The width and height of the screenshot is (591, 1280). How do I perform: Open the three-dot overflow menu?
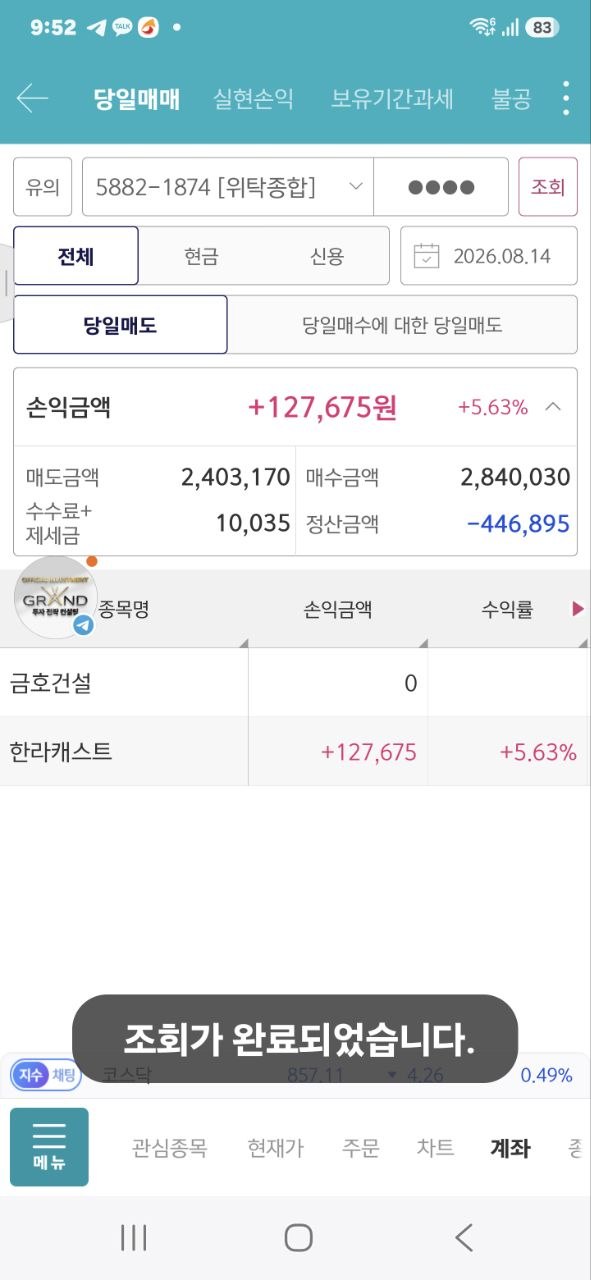click(x=566, y=98)
